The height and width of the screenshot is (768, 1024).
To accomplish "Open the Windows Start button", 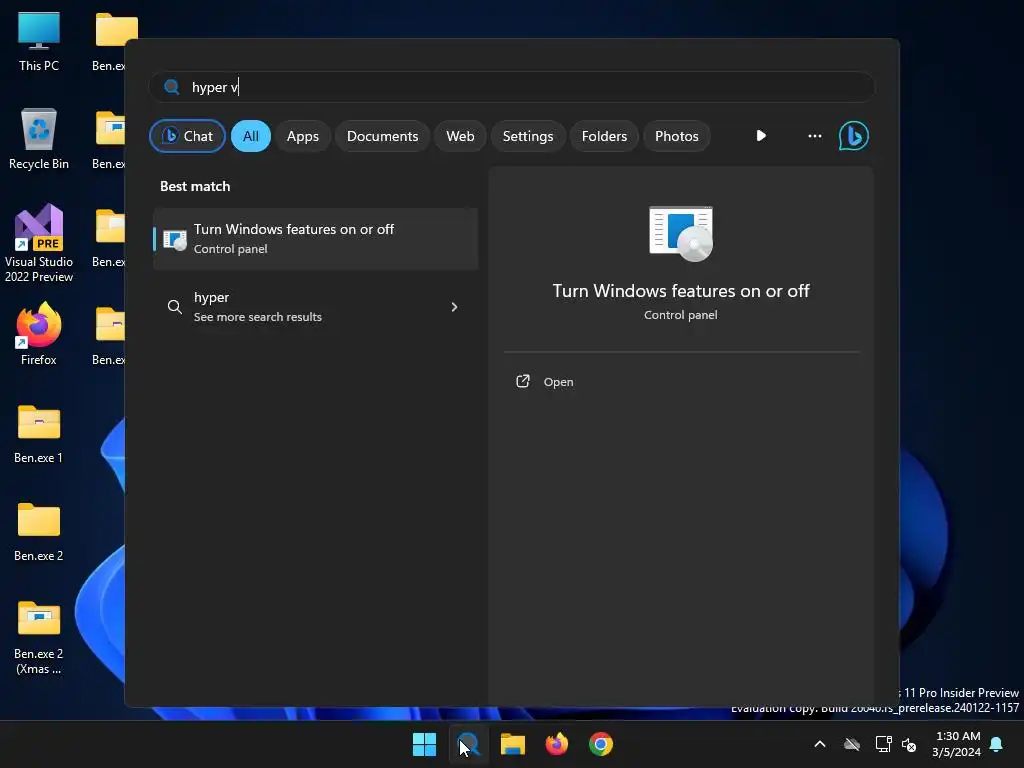I will [424, 744].
